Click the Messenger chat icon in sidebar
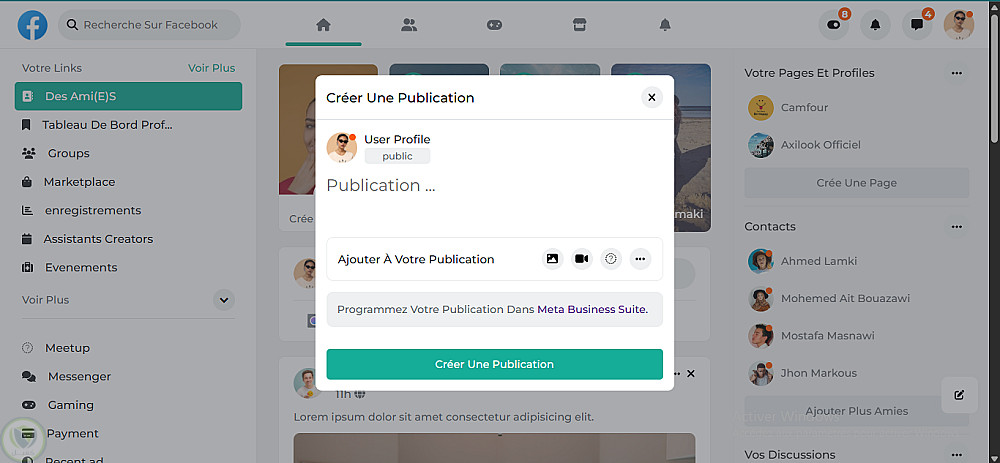Viewport: 1000px width, 463px height. pyautogui.click(x=29, y=377)
